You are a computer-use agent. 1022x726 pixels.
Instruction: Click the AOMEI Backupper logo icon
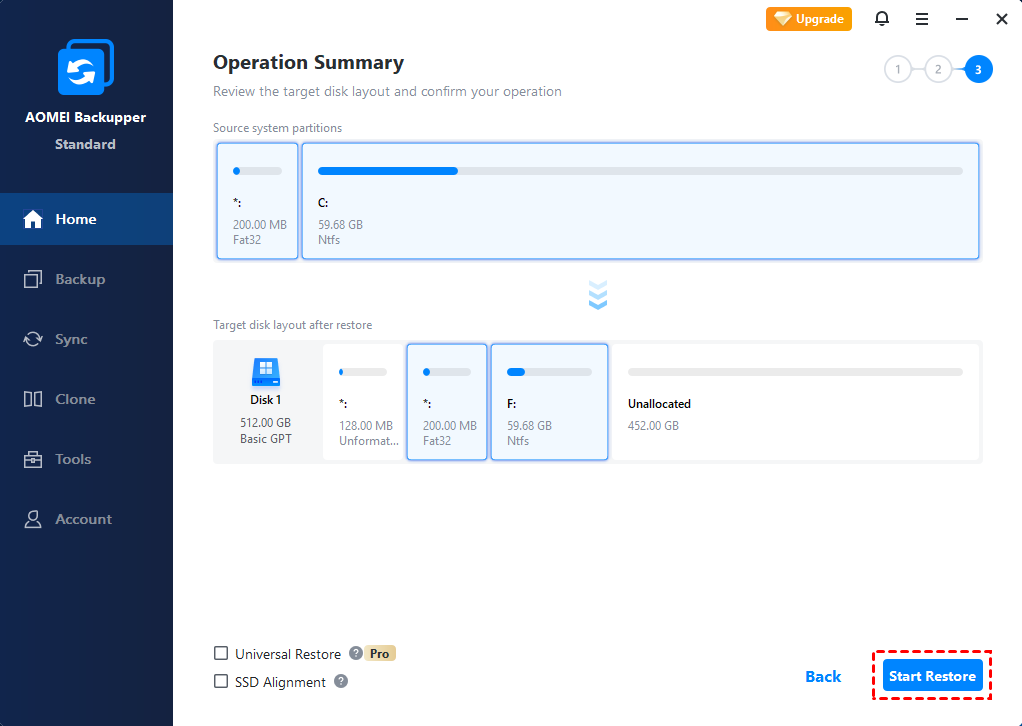[85, 72]
